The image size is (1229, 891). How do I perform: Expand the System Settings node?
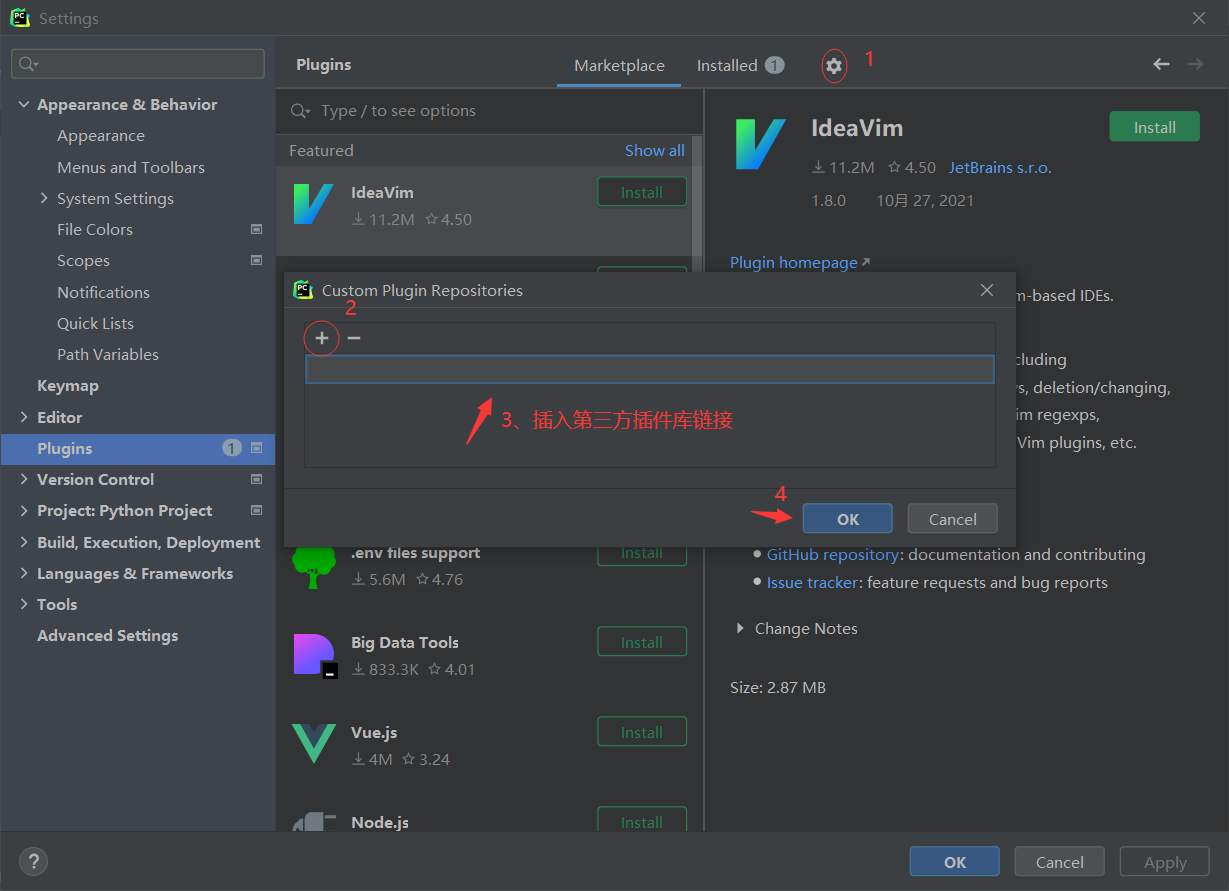pyautogui.click(x=44, y=198)
